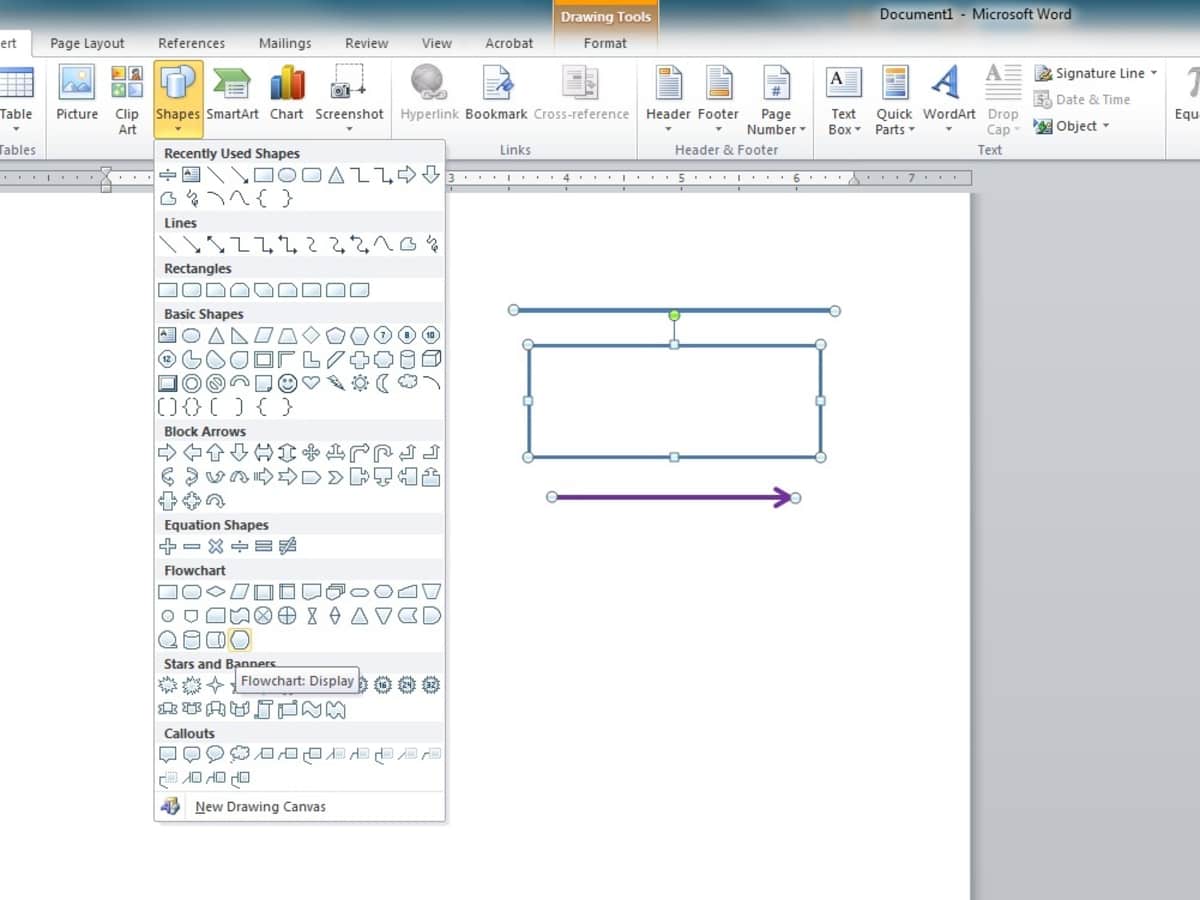Insert the lightning bolt shape

click(x=335, y=383)
